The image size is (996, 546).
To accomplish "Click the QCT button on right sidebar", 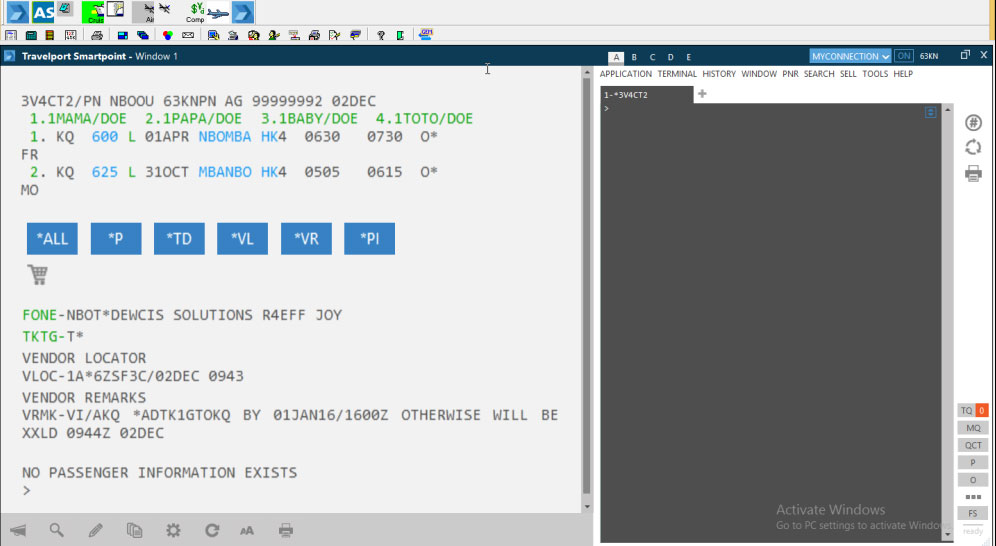I will [972, 445].
